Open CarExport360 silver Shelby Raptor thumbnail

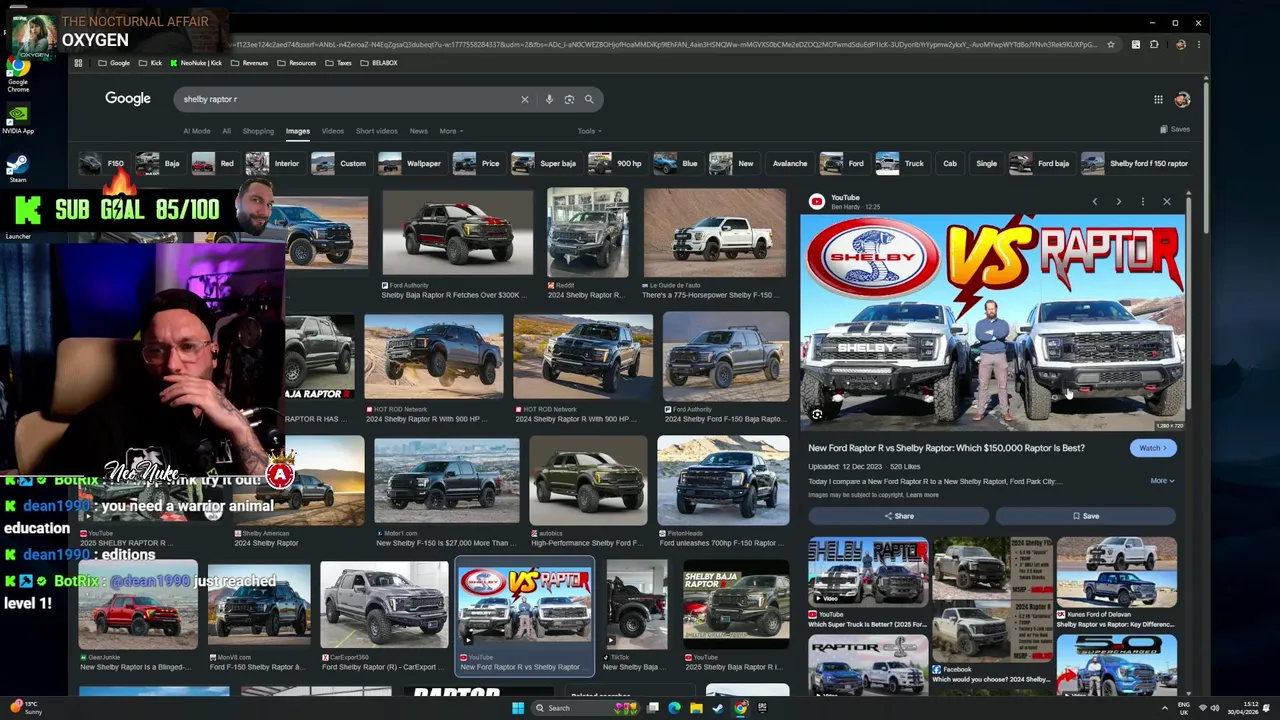[x=384, y=605]
